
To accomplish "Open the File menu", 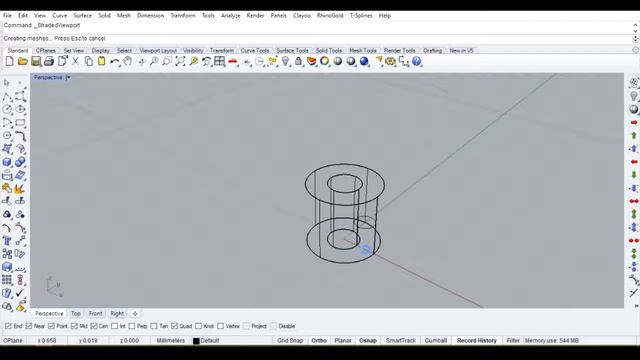I will click(7, 16).
